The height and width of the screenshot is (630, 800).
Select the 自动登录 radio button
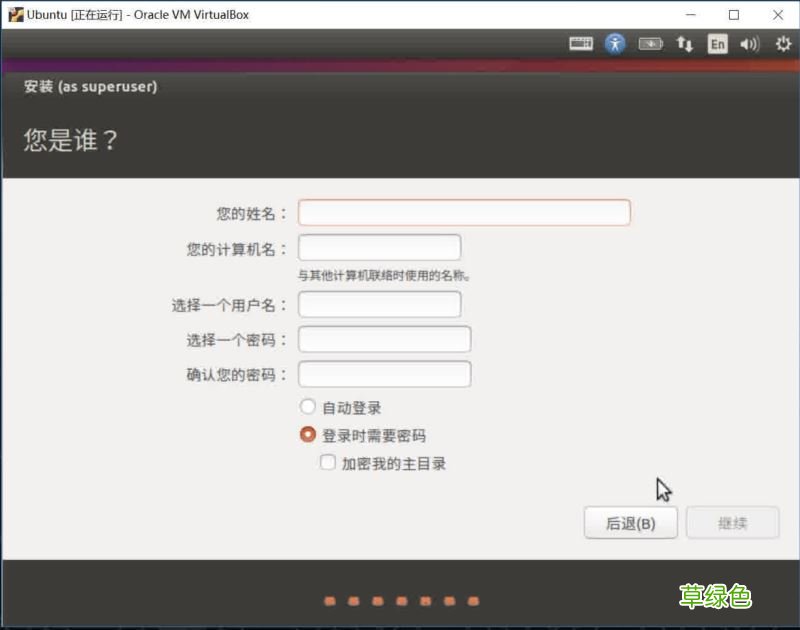click(308, 407)
